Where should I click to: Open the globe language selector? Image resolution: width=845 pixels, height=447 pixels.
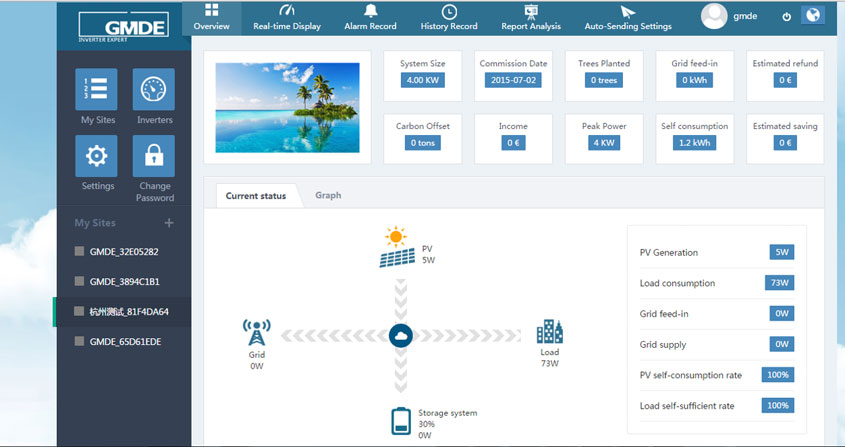[x=812, y=16]
